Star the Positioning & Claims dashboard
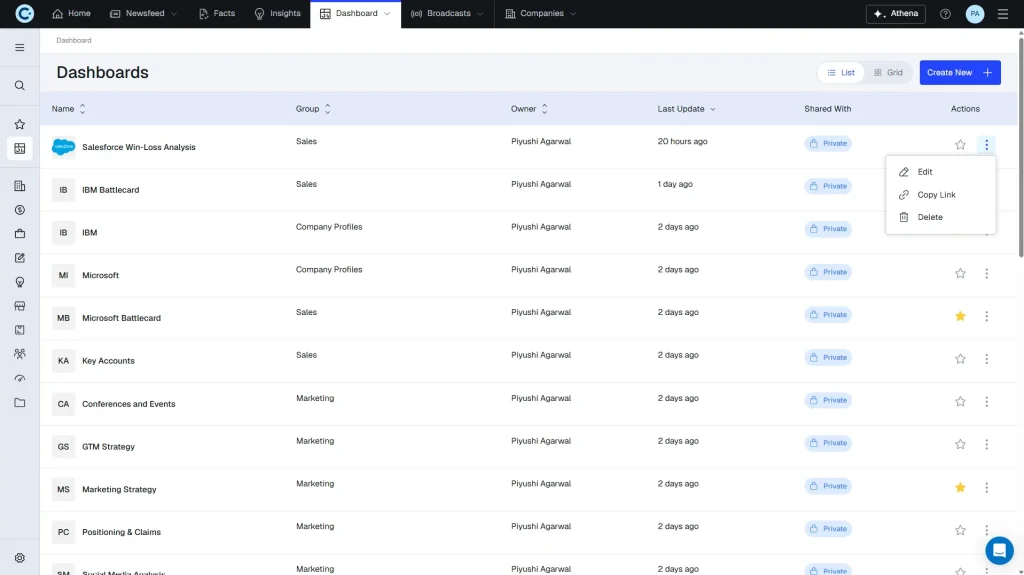This screenshot has width=1024, height=575. pyautogui.click(x=960, y=530)
